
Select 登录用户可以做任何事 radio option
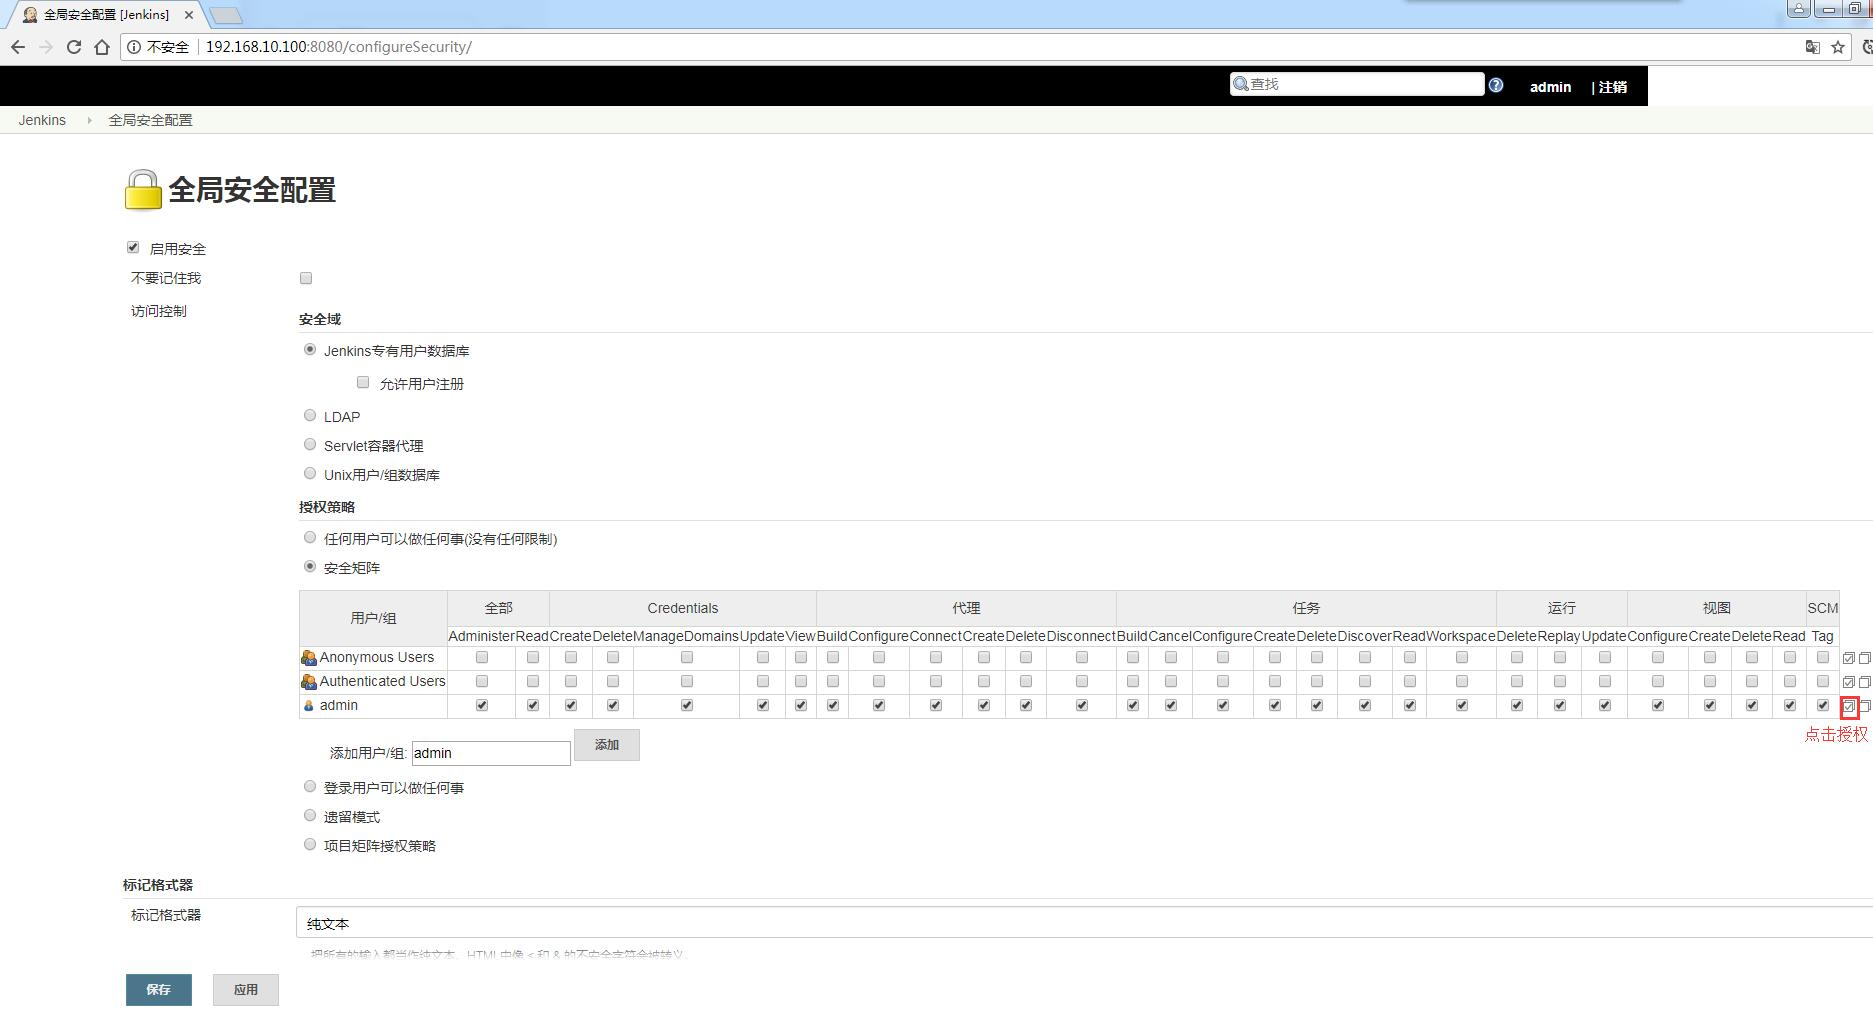(310, 786)
